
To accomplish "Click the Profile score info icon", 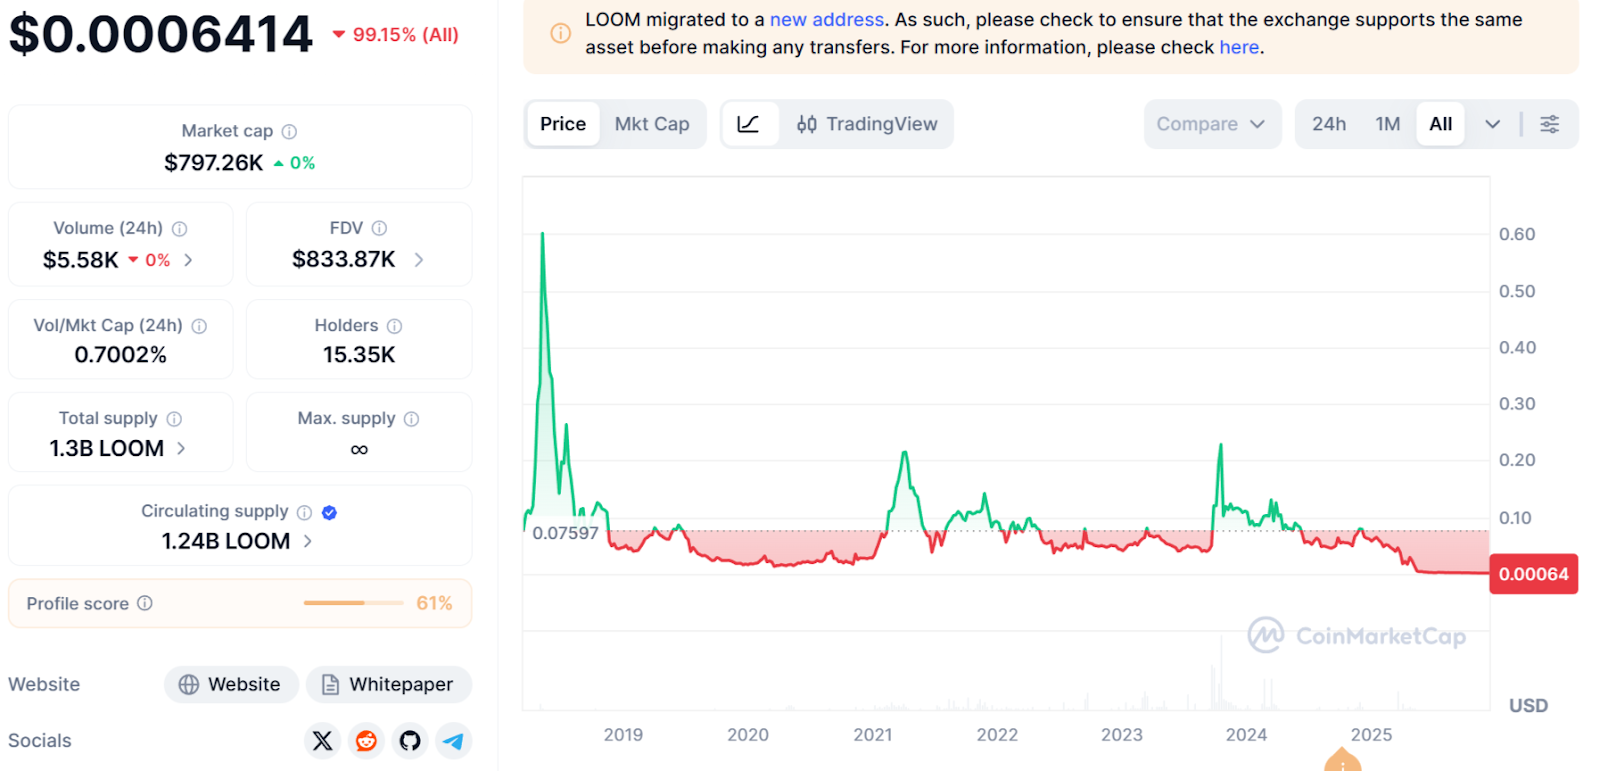I will (x=145, y=603).
